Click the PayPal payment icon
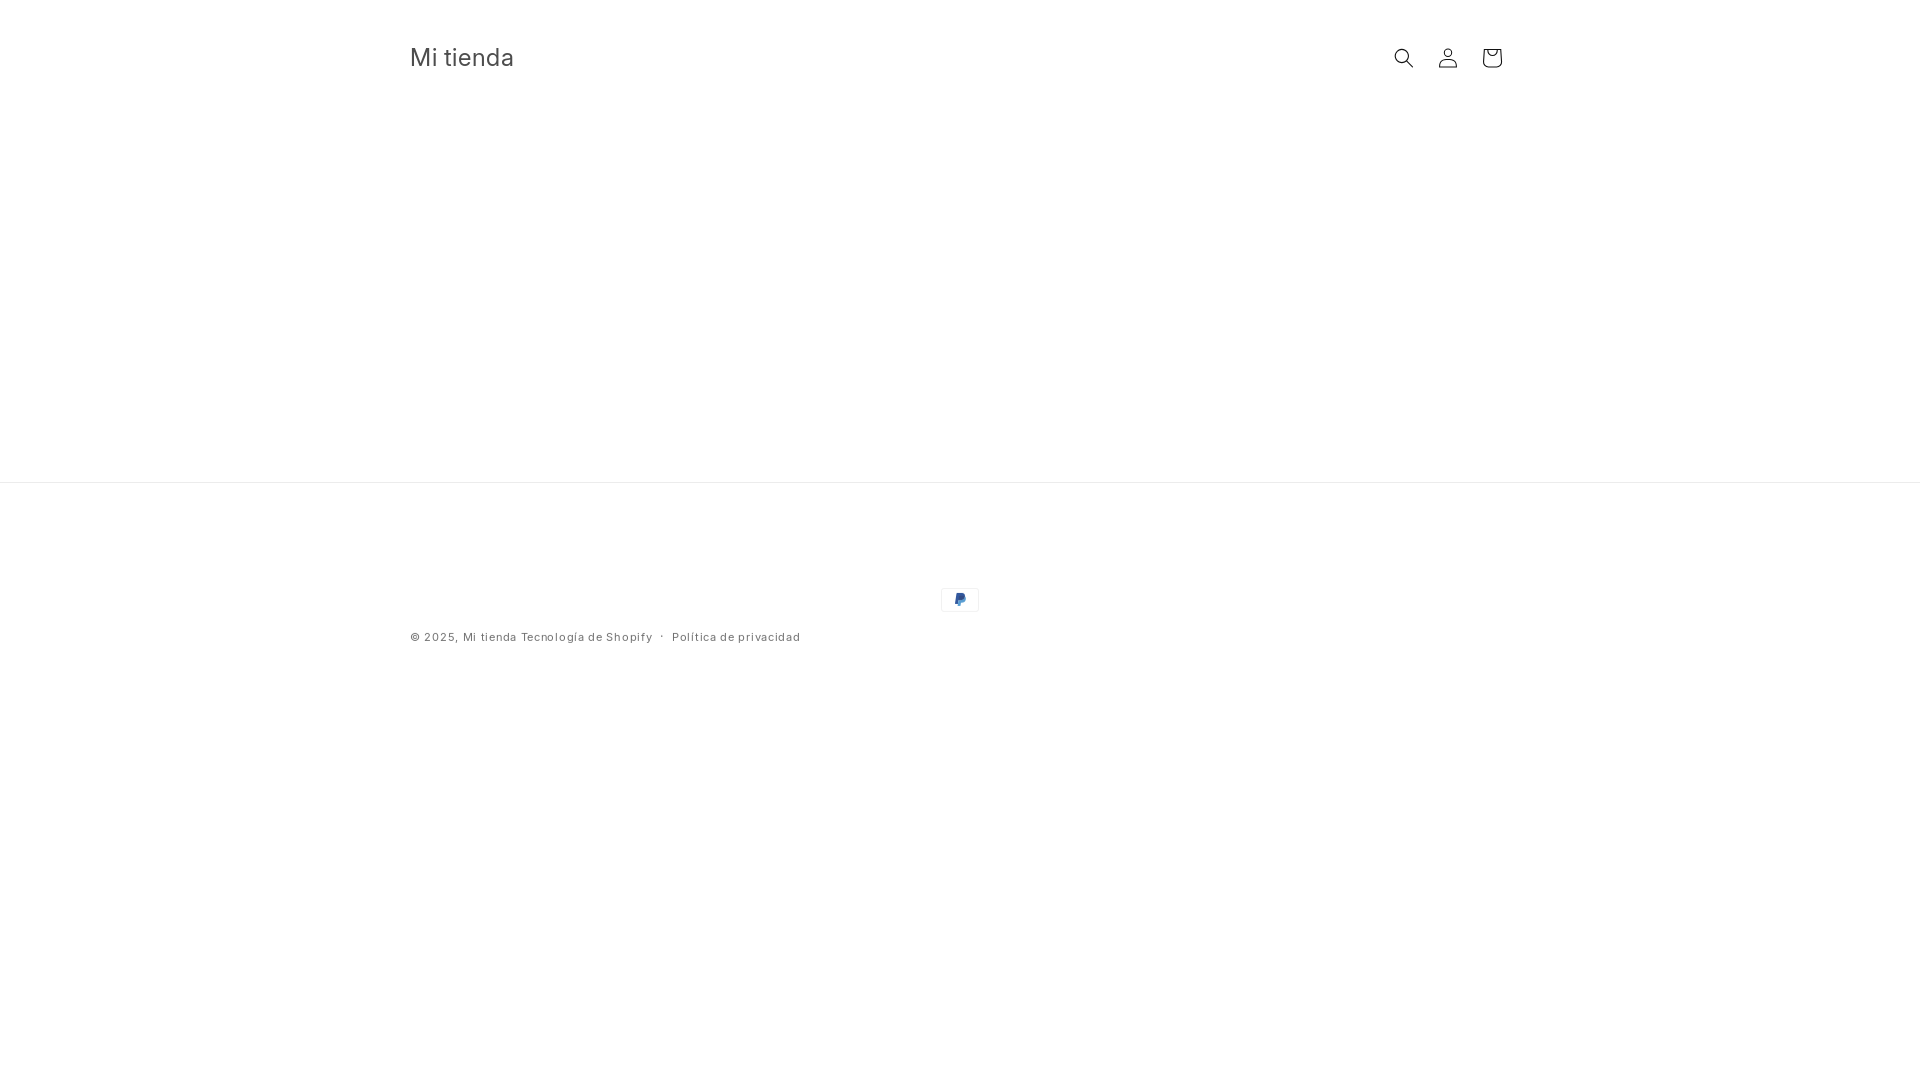The image size is (1920, 1080). pyautogui.click(x=960, y=600)
